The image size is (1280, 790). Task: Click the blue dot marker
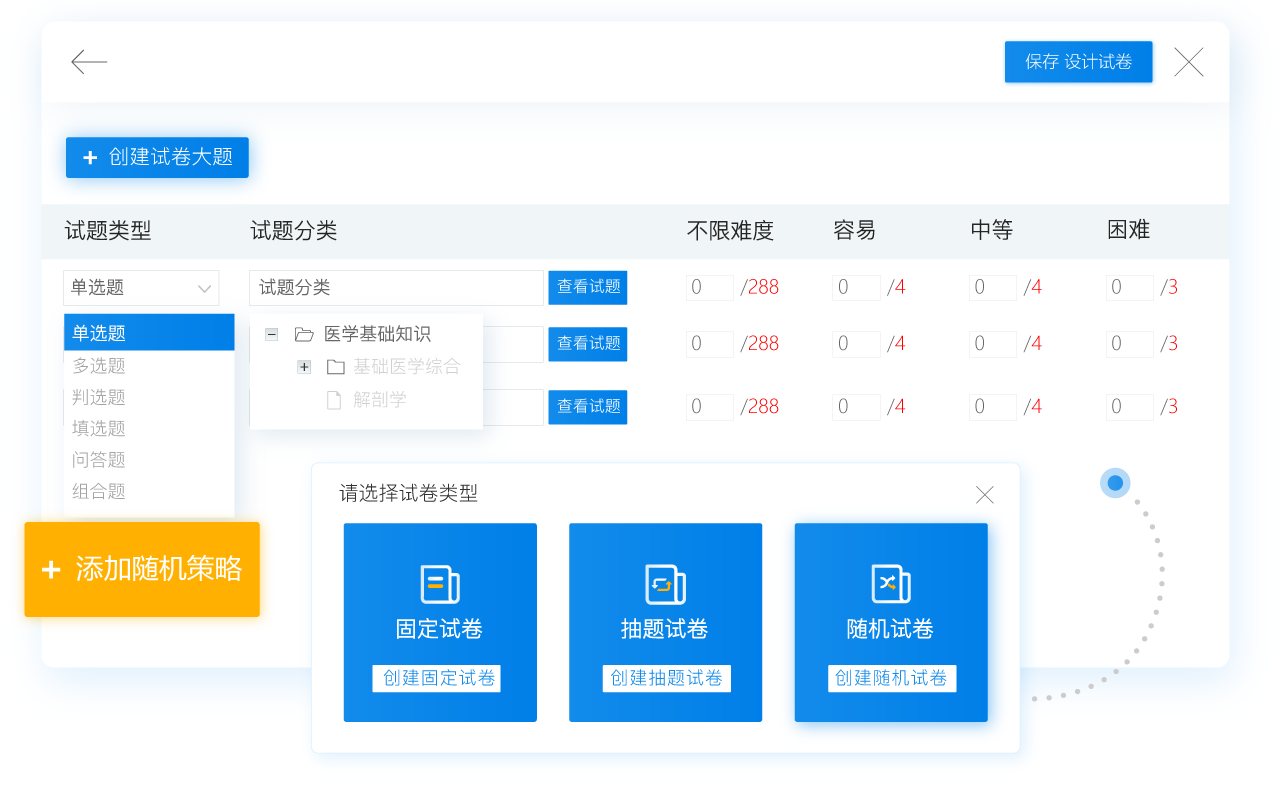point(1115,483)
